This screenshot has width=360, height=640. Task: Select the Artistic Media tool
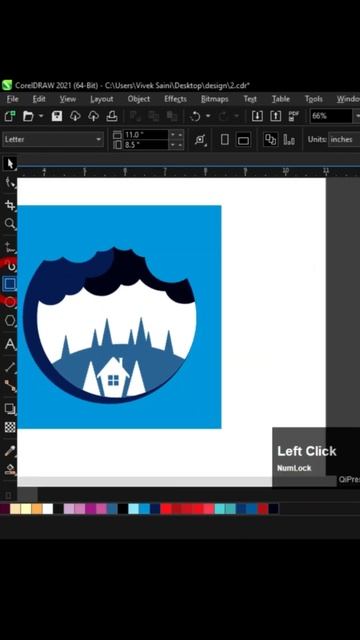click(x=10, y=266)
